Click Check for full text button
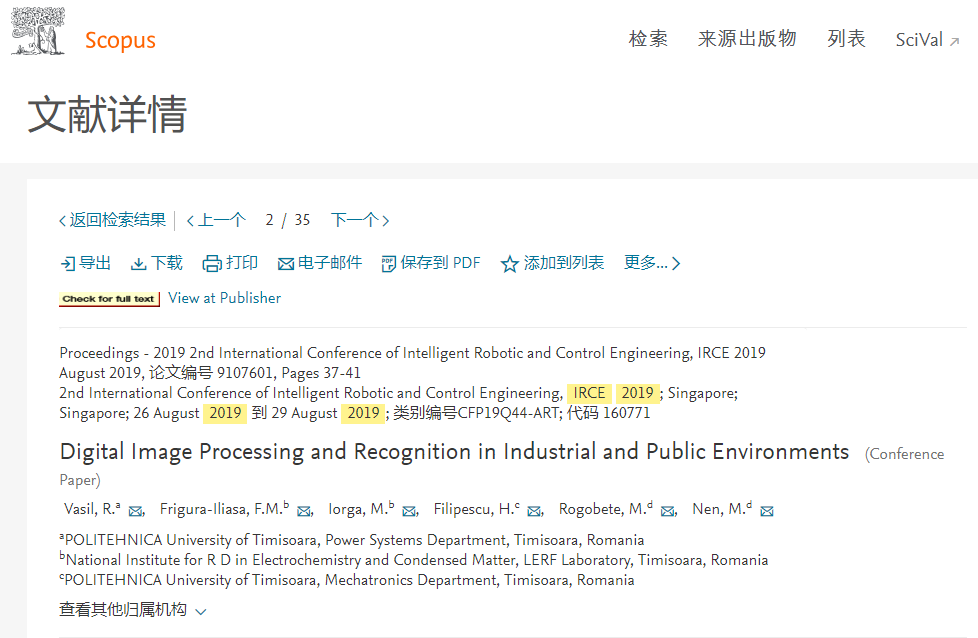Image resolution: width=978 pixels, height=638 pixels. pos(110,299)
